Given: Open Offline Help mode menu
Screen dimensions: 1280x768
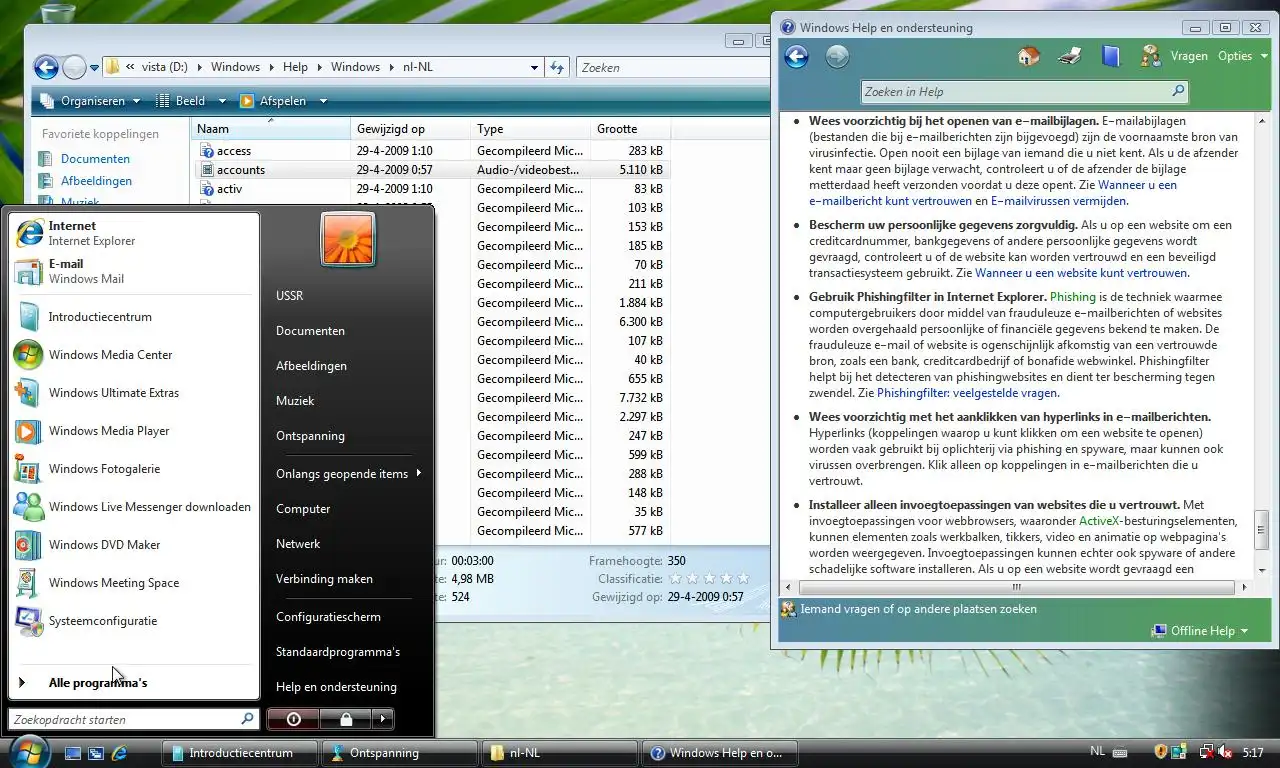Looking at the screenshot, I should [x=1200, y=631].
